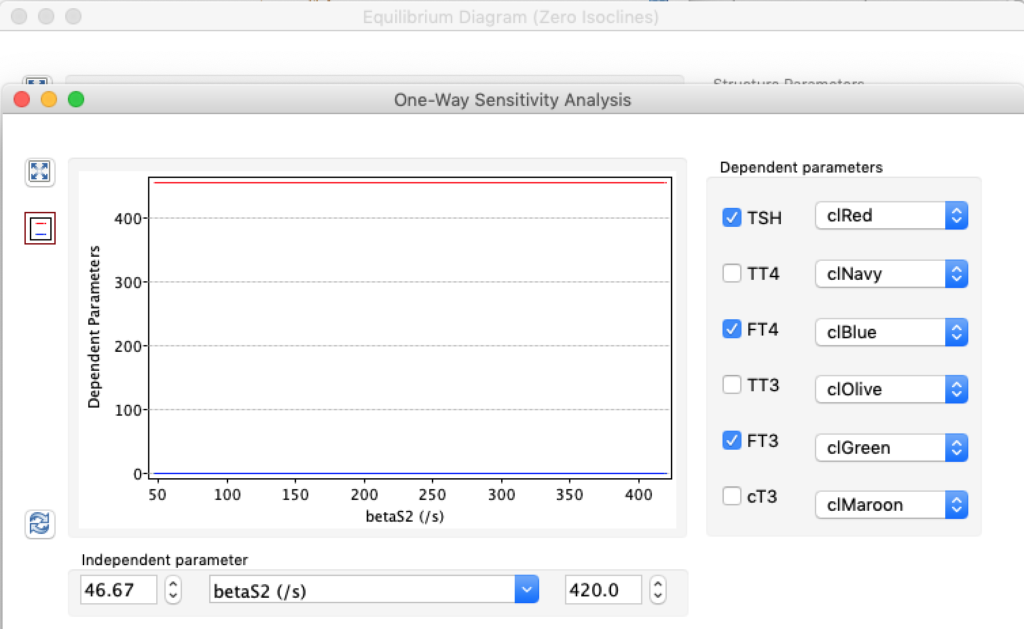Open the clBlue color dropdown for FT4
Image resolution: width=1024 pixels, height=629 pixels.
coord(891,332)
